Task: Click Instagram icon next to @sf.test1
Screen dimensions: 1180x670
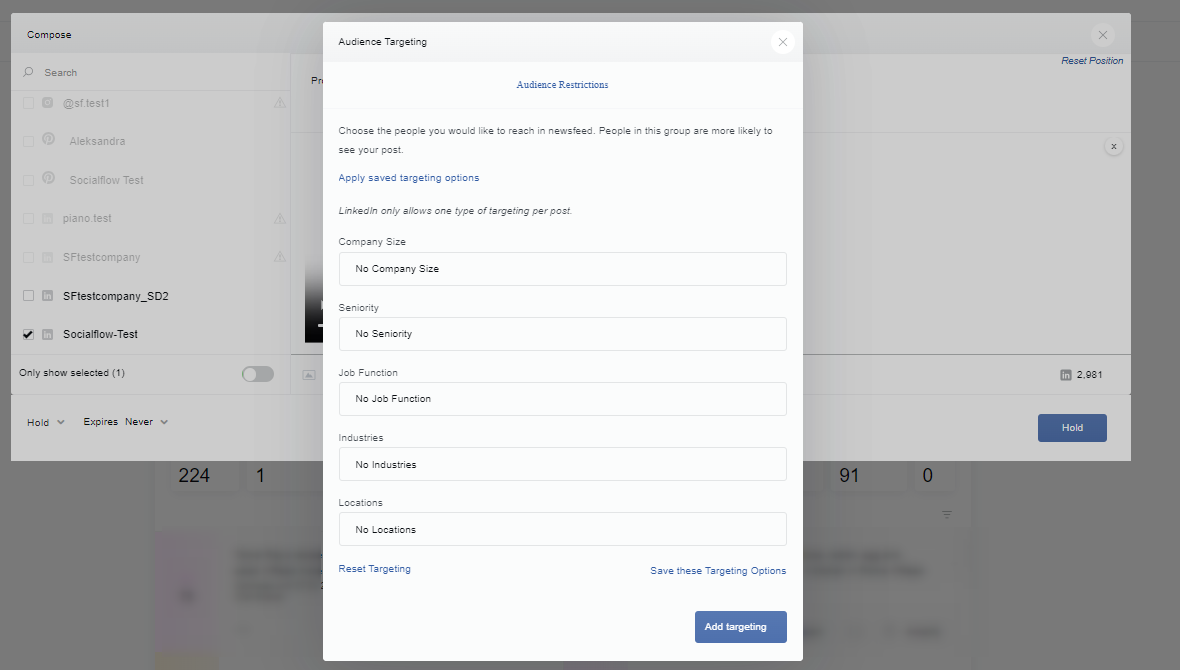Action: click(x=47, y=103)
